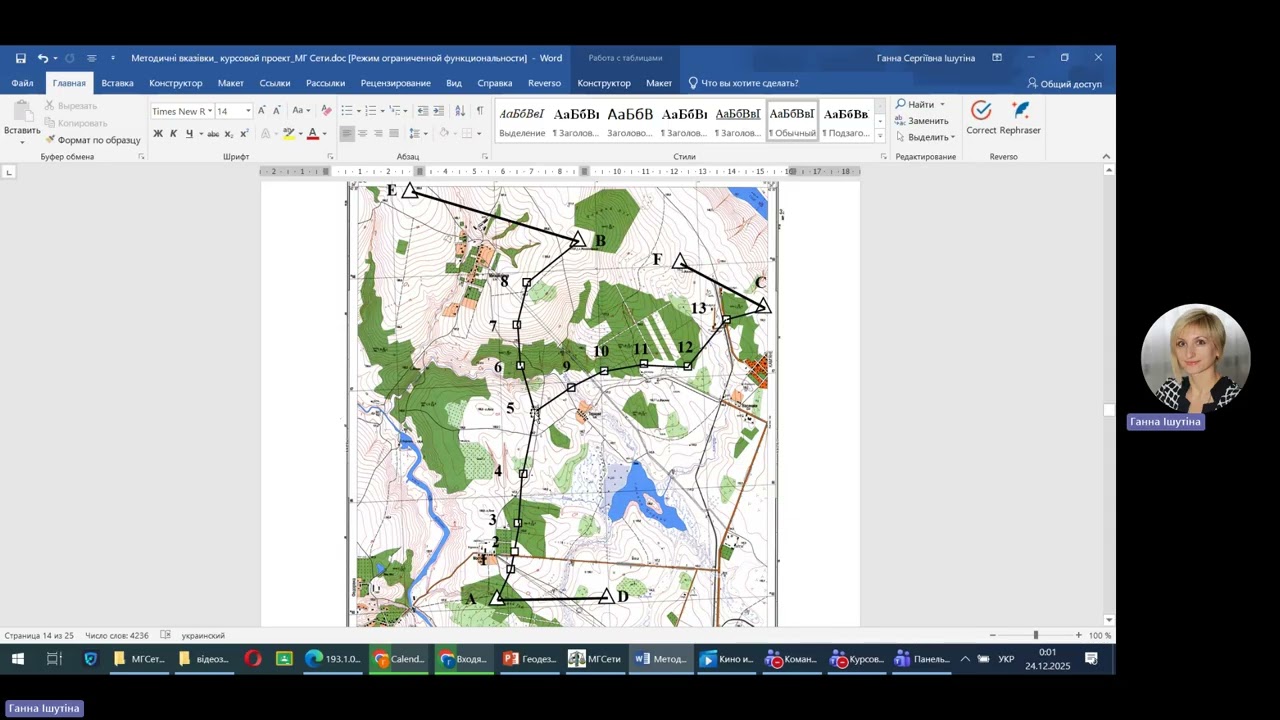Increase font size with the grow font icon
The height and width of the screenshot is (720, 1280).
coord(262,111)
